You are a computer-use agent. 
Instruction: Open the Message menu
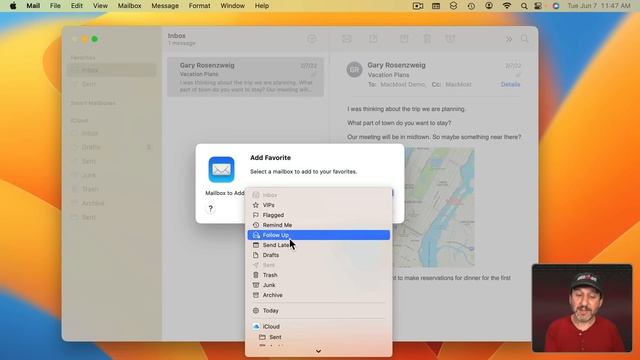click(165, 6)
